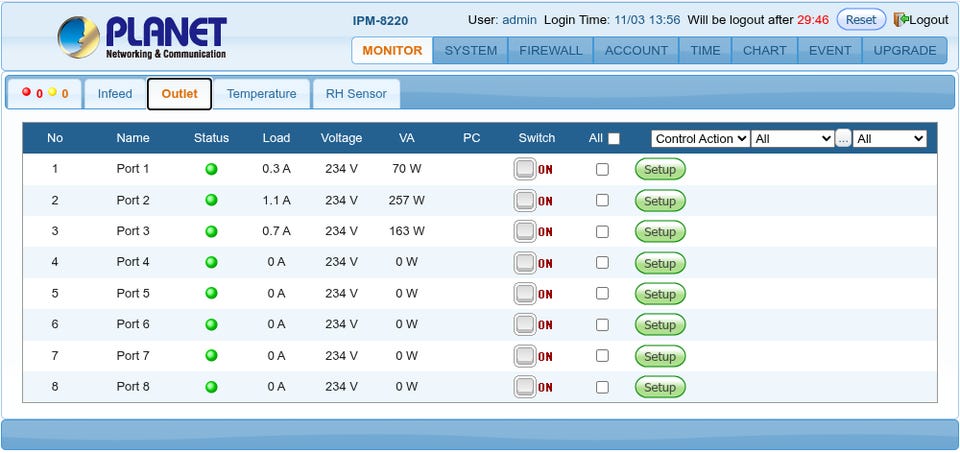Viewport: 960px width, 453px height.
Task: Open Setup for Port 1
Action: pyautogui.click(x=659, y=170)
